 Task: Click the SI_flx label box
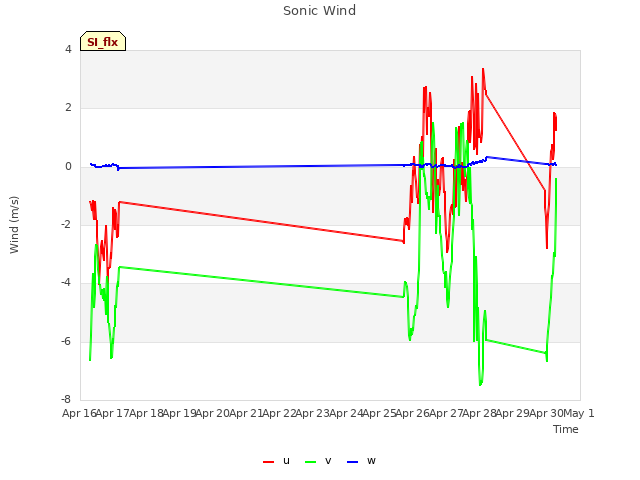tap(103, 41)
